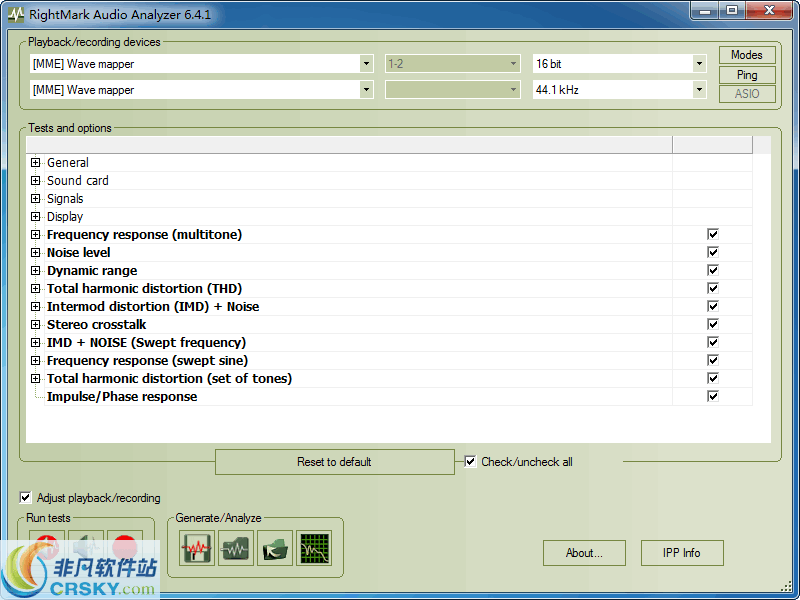Disable Adjust playback/recording checkbox

25,497
